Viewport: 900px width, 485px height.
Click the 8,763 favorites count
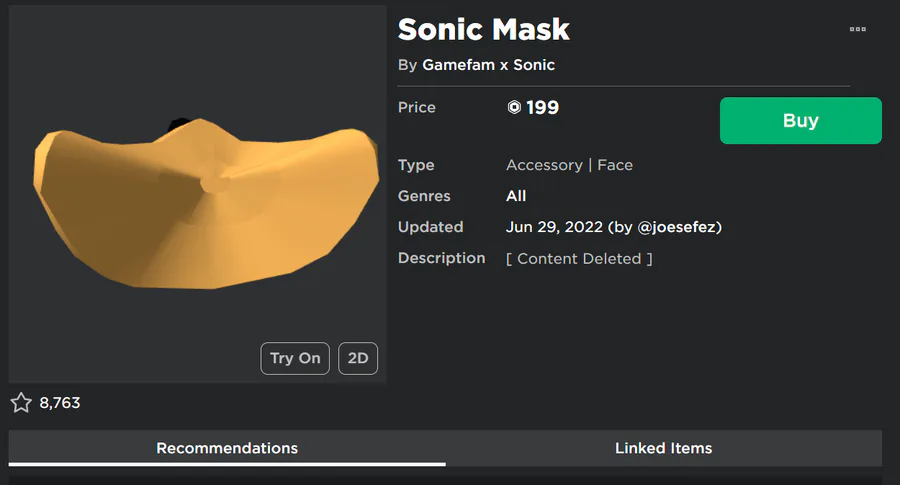tap(60, 403)
